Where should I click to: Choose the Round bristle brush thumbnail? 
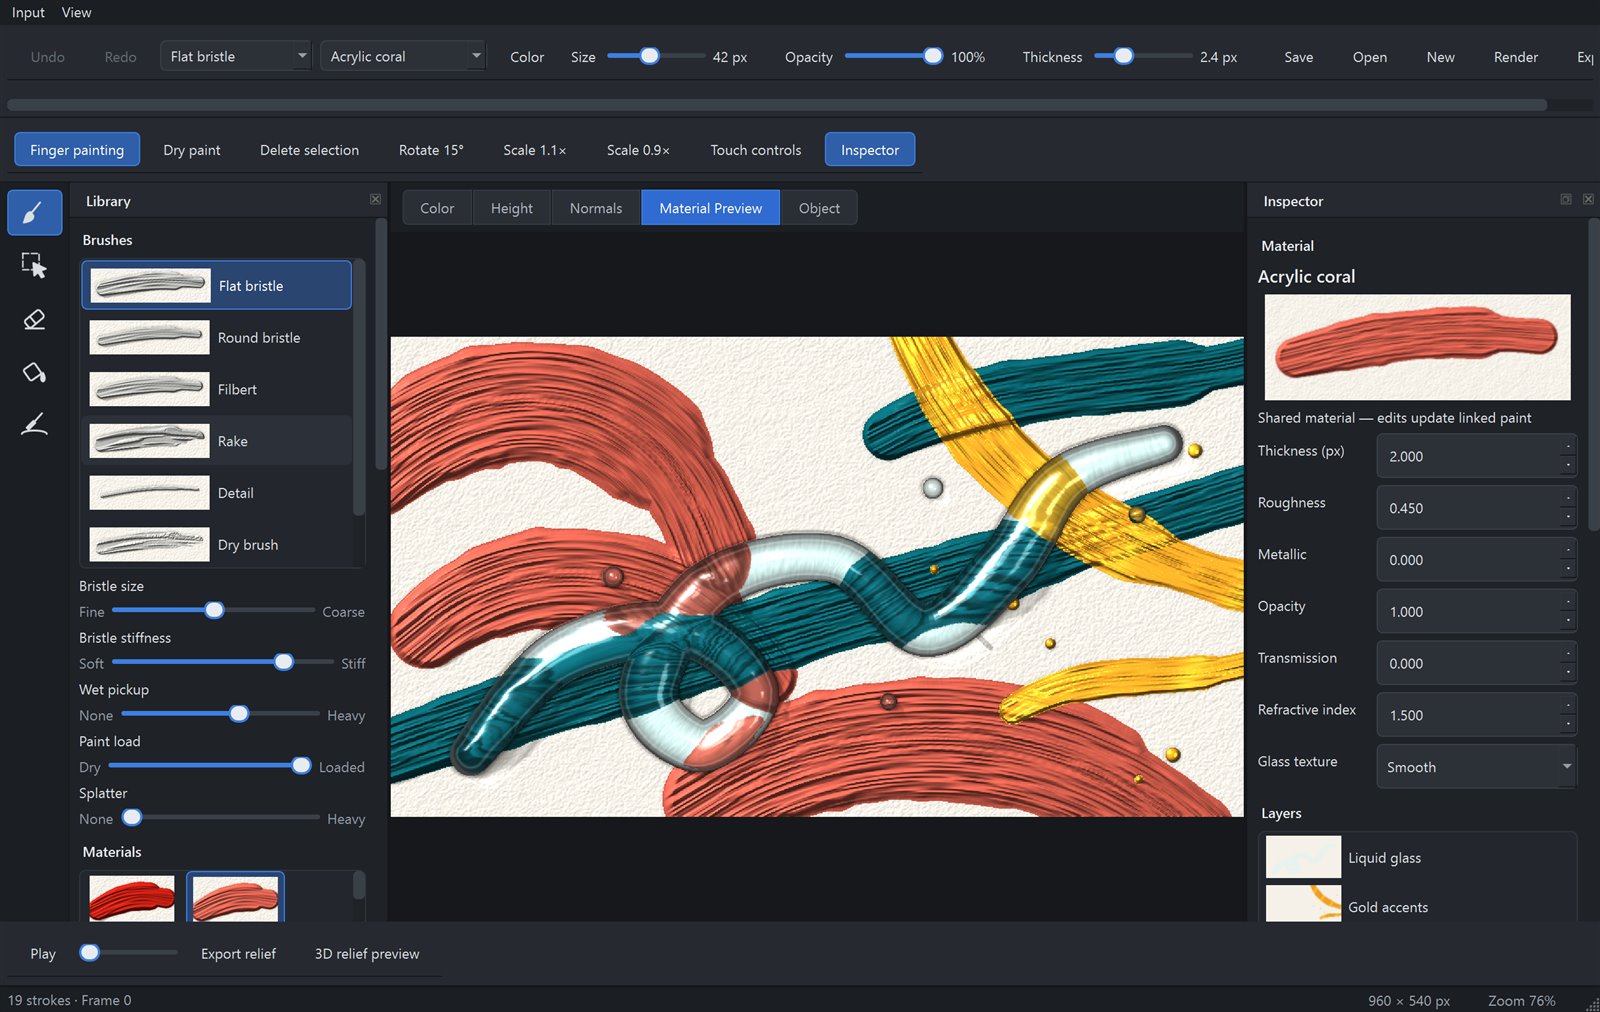(149, 338)
